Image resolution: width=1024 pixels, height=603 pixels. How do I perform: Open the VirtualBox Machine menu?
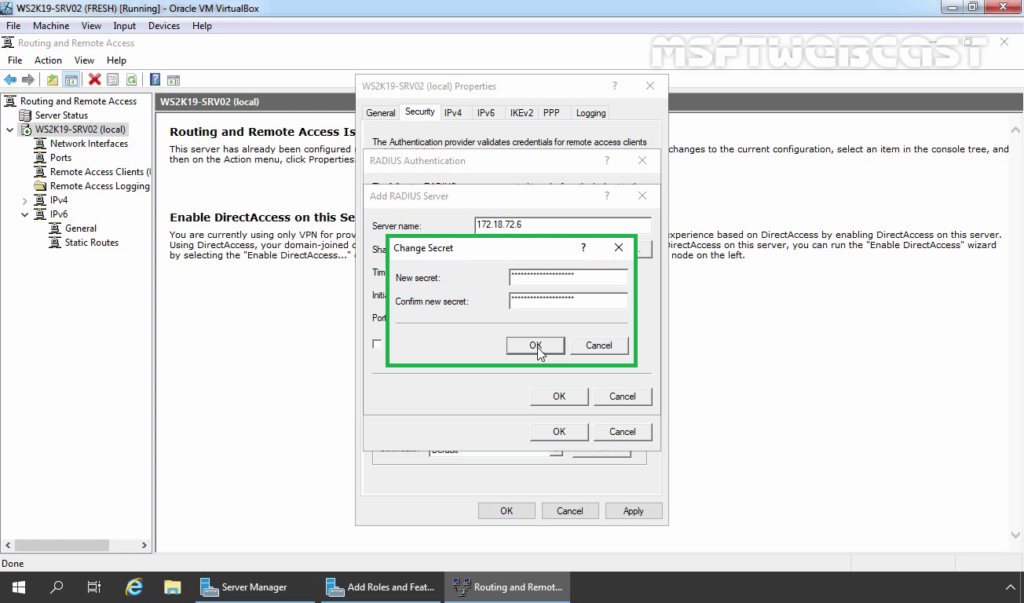(51, 25)
